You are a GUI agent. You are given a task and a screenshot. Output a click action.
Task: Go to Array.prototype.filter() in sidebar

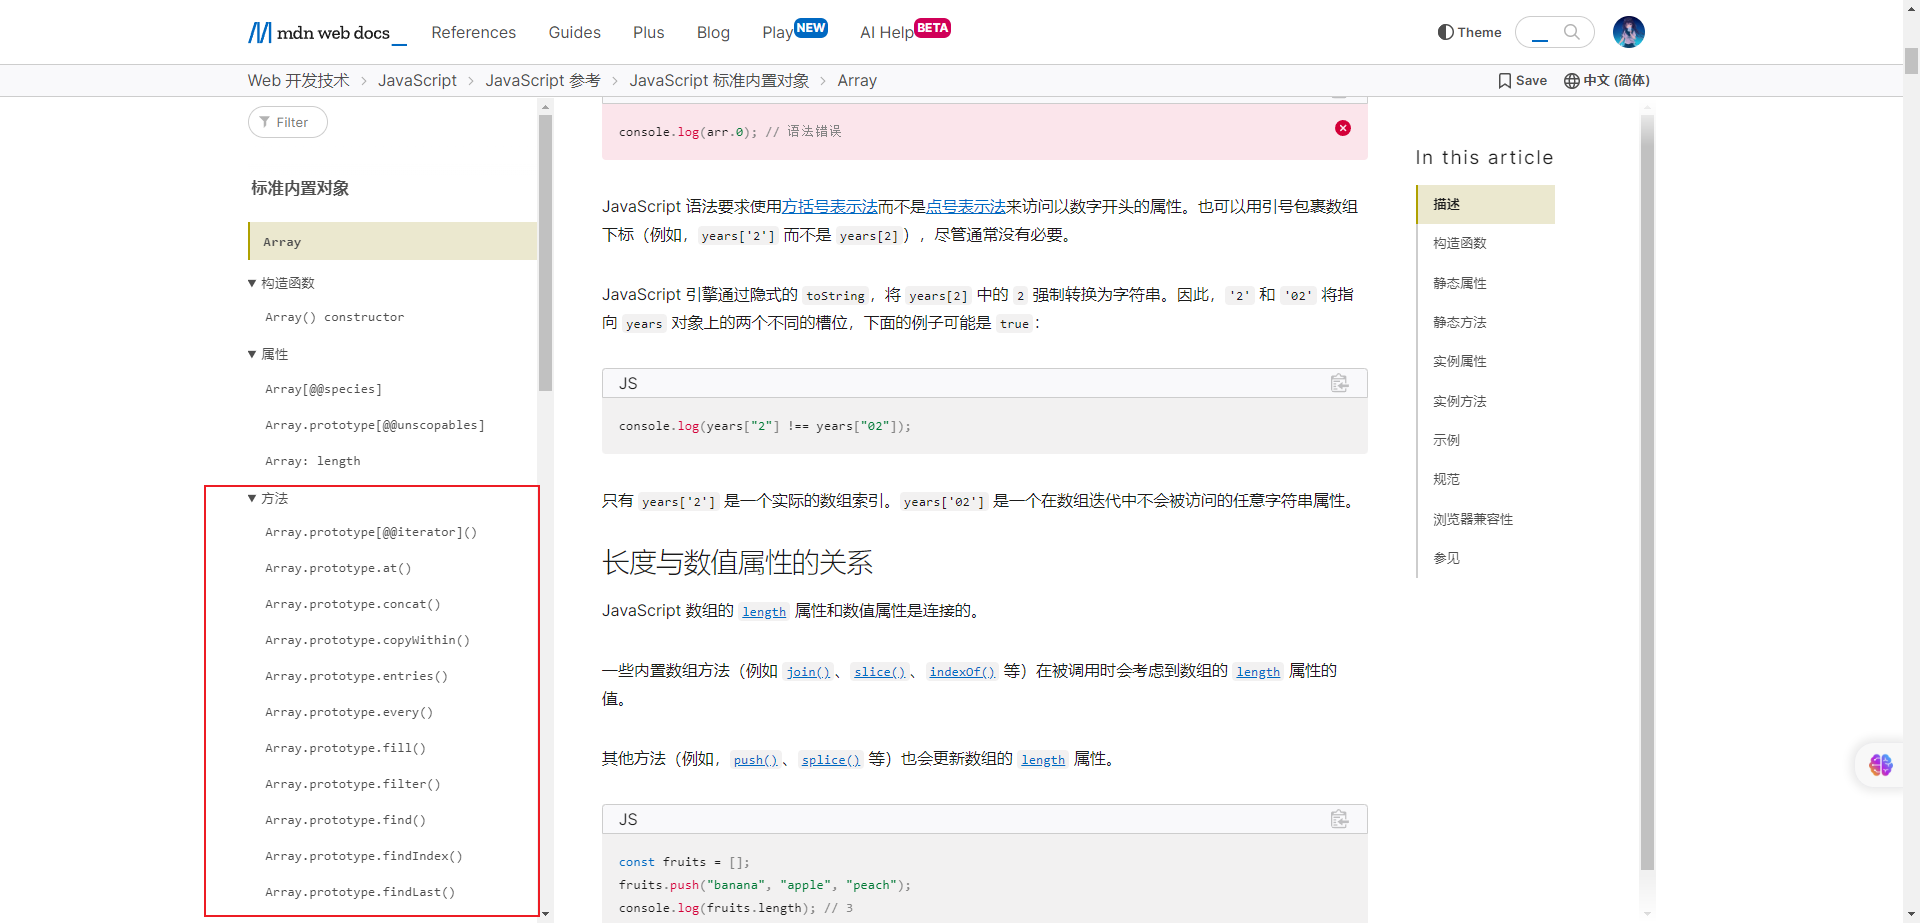[x=352, y=784]
